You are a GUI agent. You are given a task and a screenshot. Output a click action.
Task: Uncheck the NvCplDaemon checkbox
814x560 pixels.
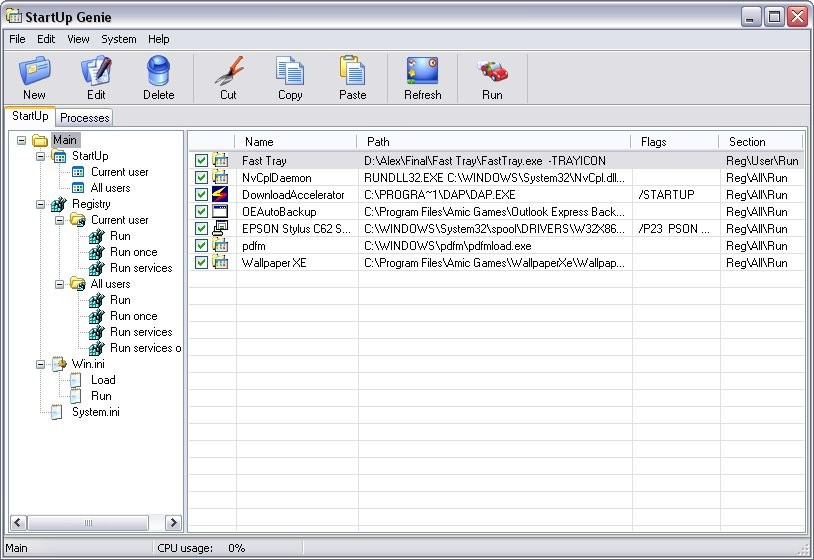201,177
